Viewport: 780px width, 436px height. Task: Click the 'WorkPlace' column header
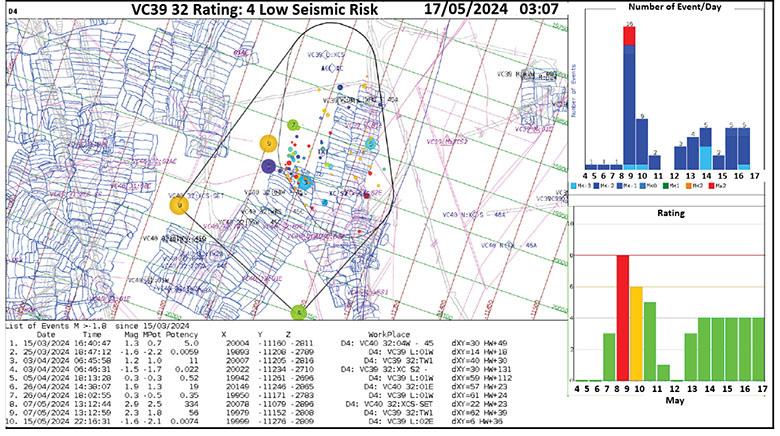click(390, 334)
